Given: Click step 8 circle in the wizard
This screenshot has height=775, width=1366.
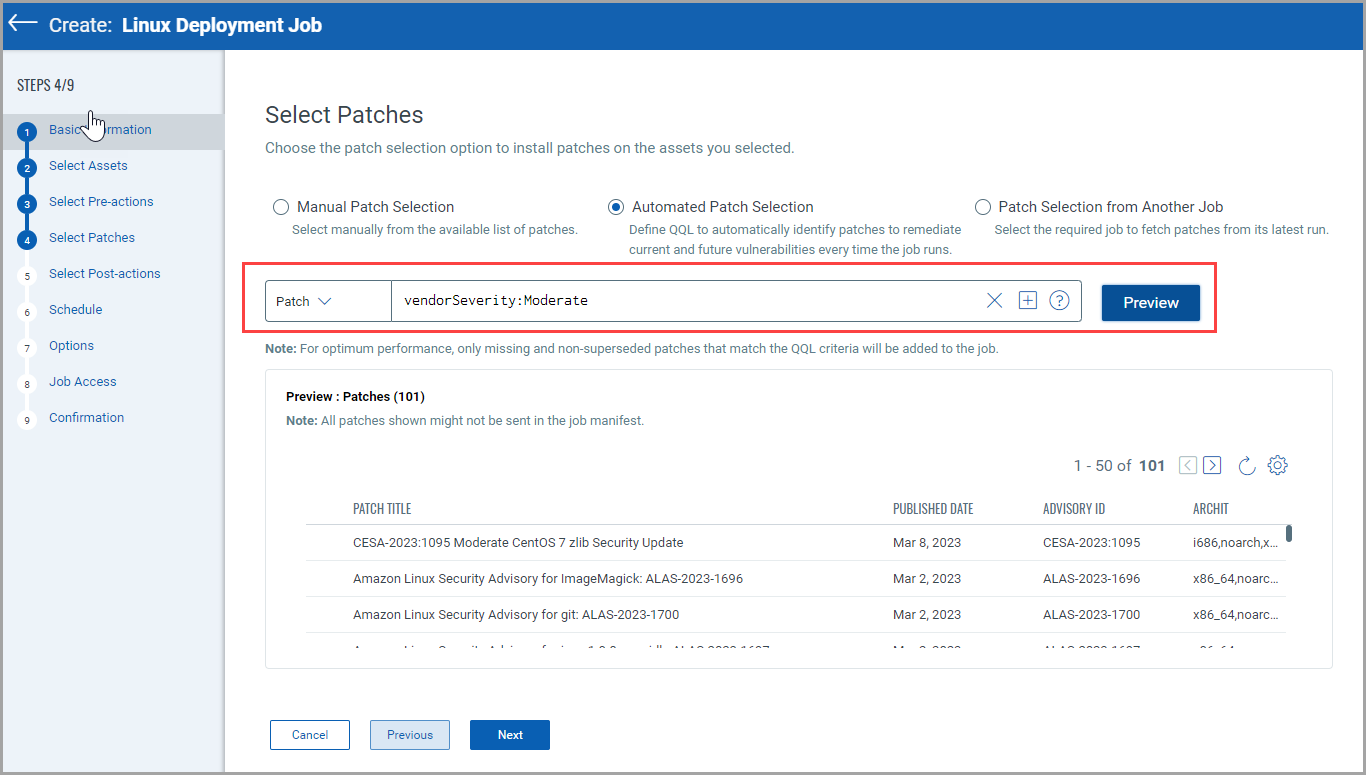Looking at the screenshot, I should point(27,384).
